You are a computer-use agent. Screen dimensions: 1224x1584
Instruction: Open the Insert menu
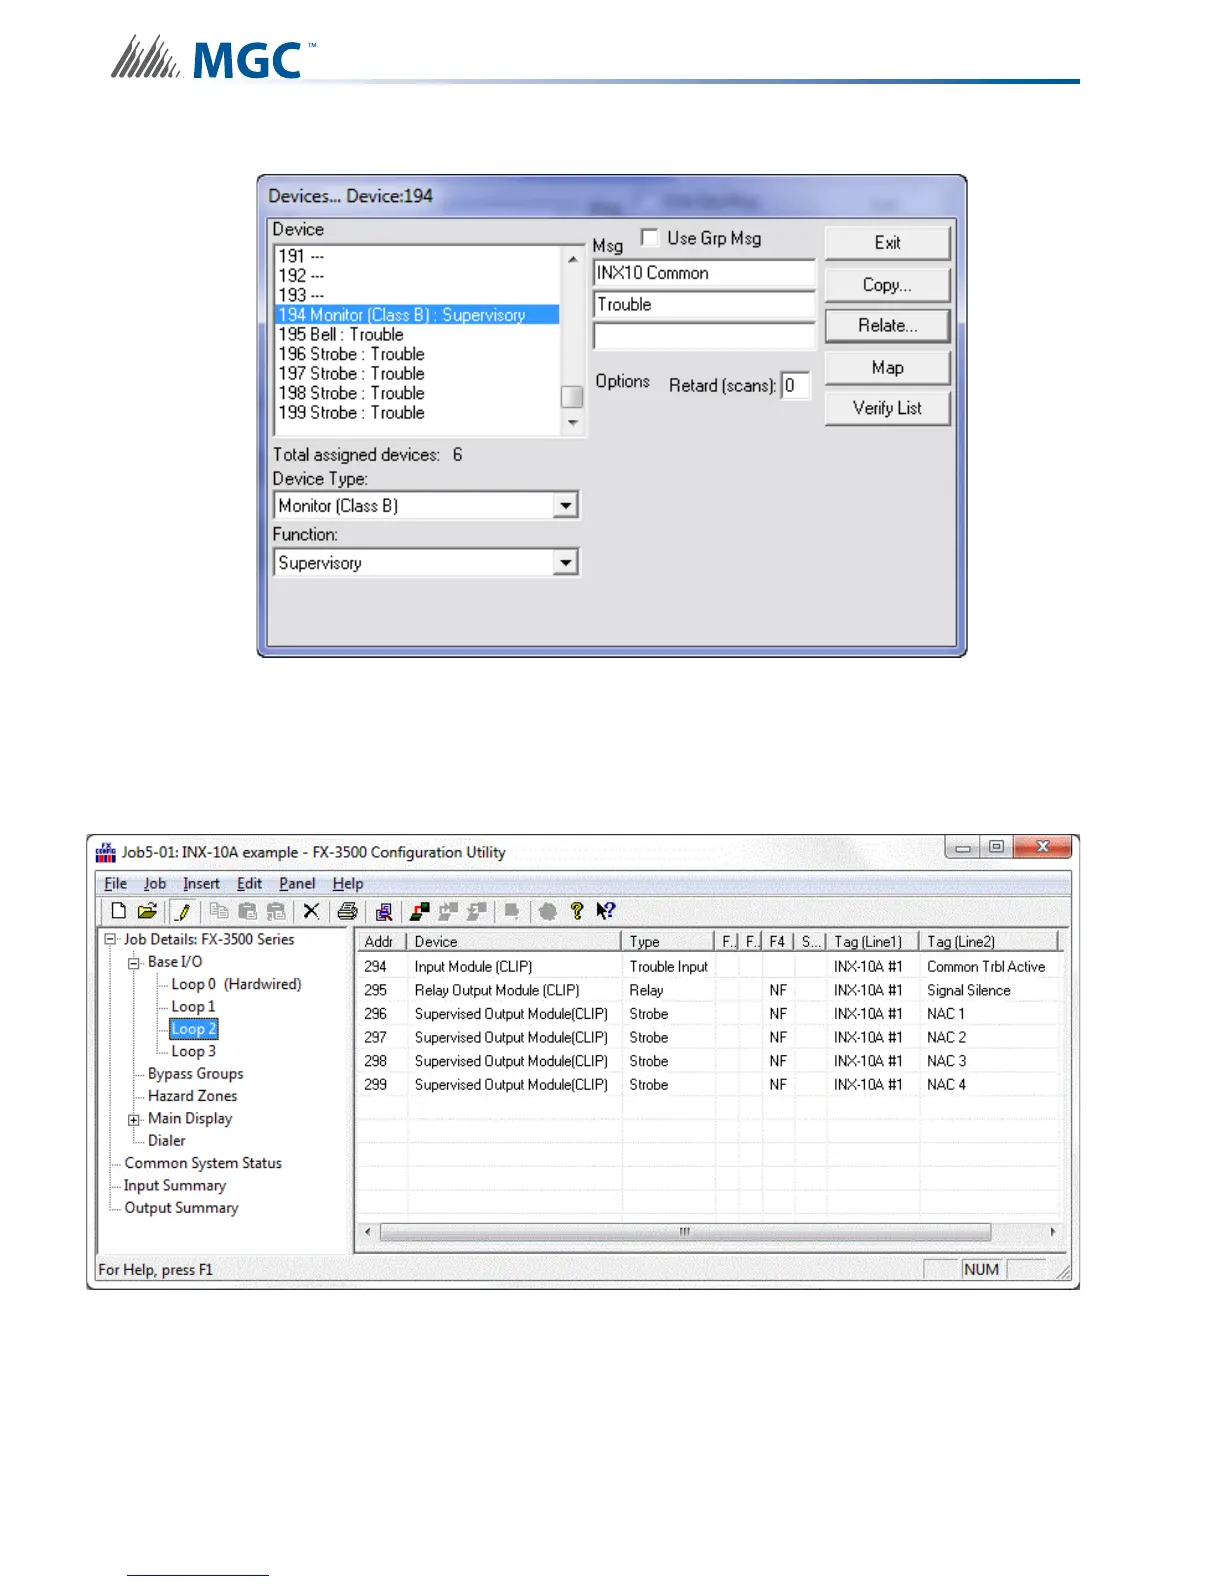201,884
